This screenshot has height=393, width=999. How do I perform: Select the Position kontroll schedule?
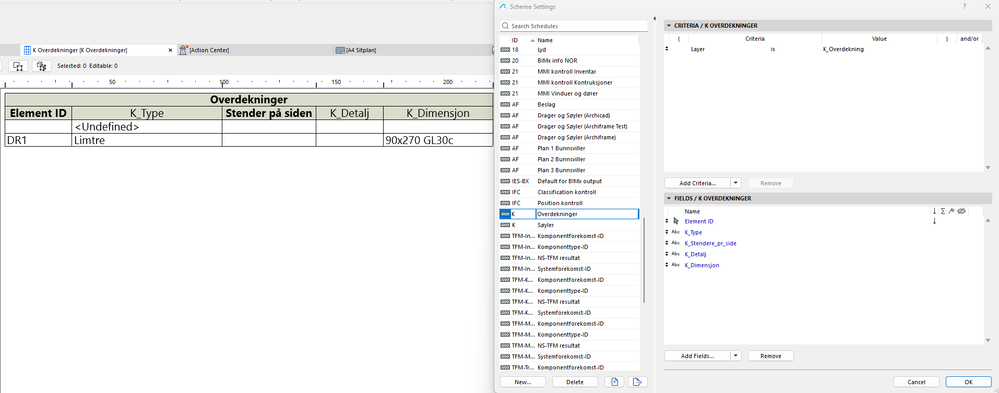pyautogui.click(x=569, y=203)
